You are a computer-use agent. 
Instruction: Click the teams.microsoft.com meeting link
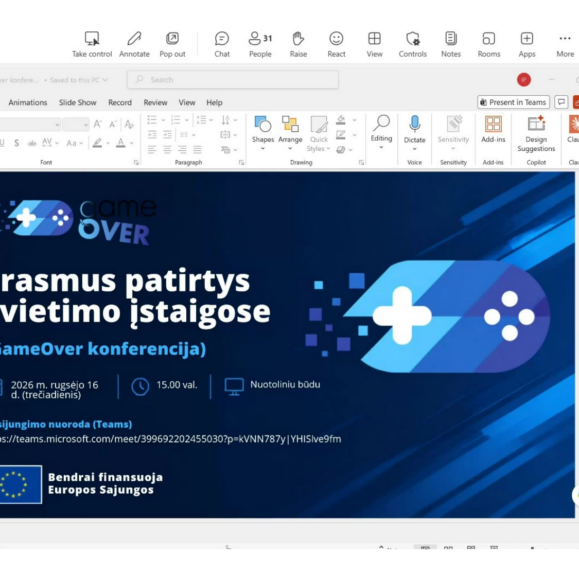pyautogui.click(x=171, y=439)
